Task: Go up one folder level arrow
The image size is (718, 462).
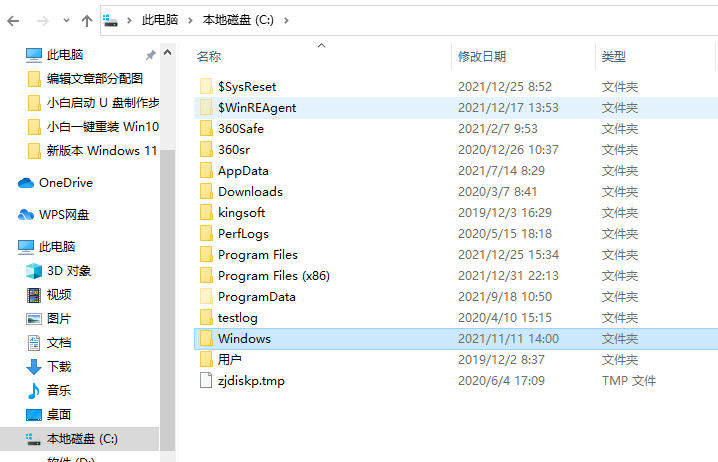Action: (87, 20)
